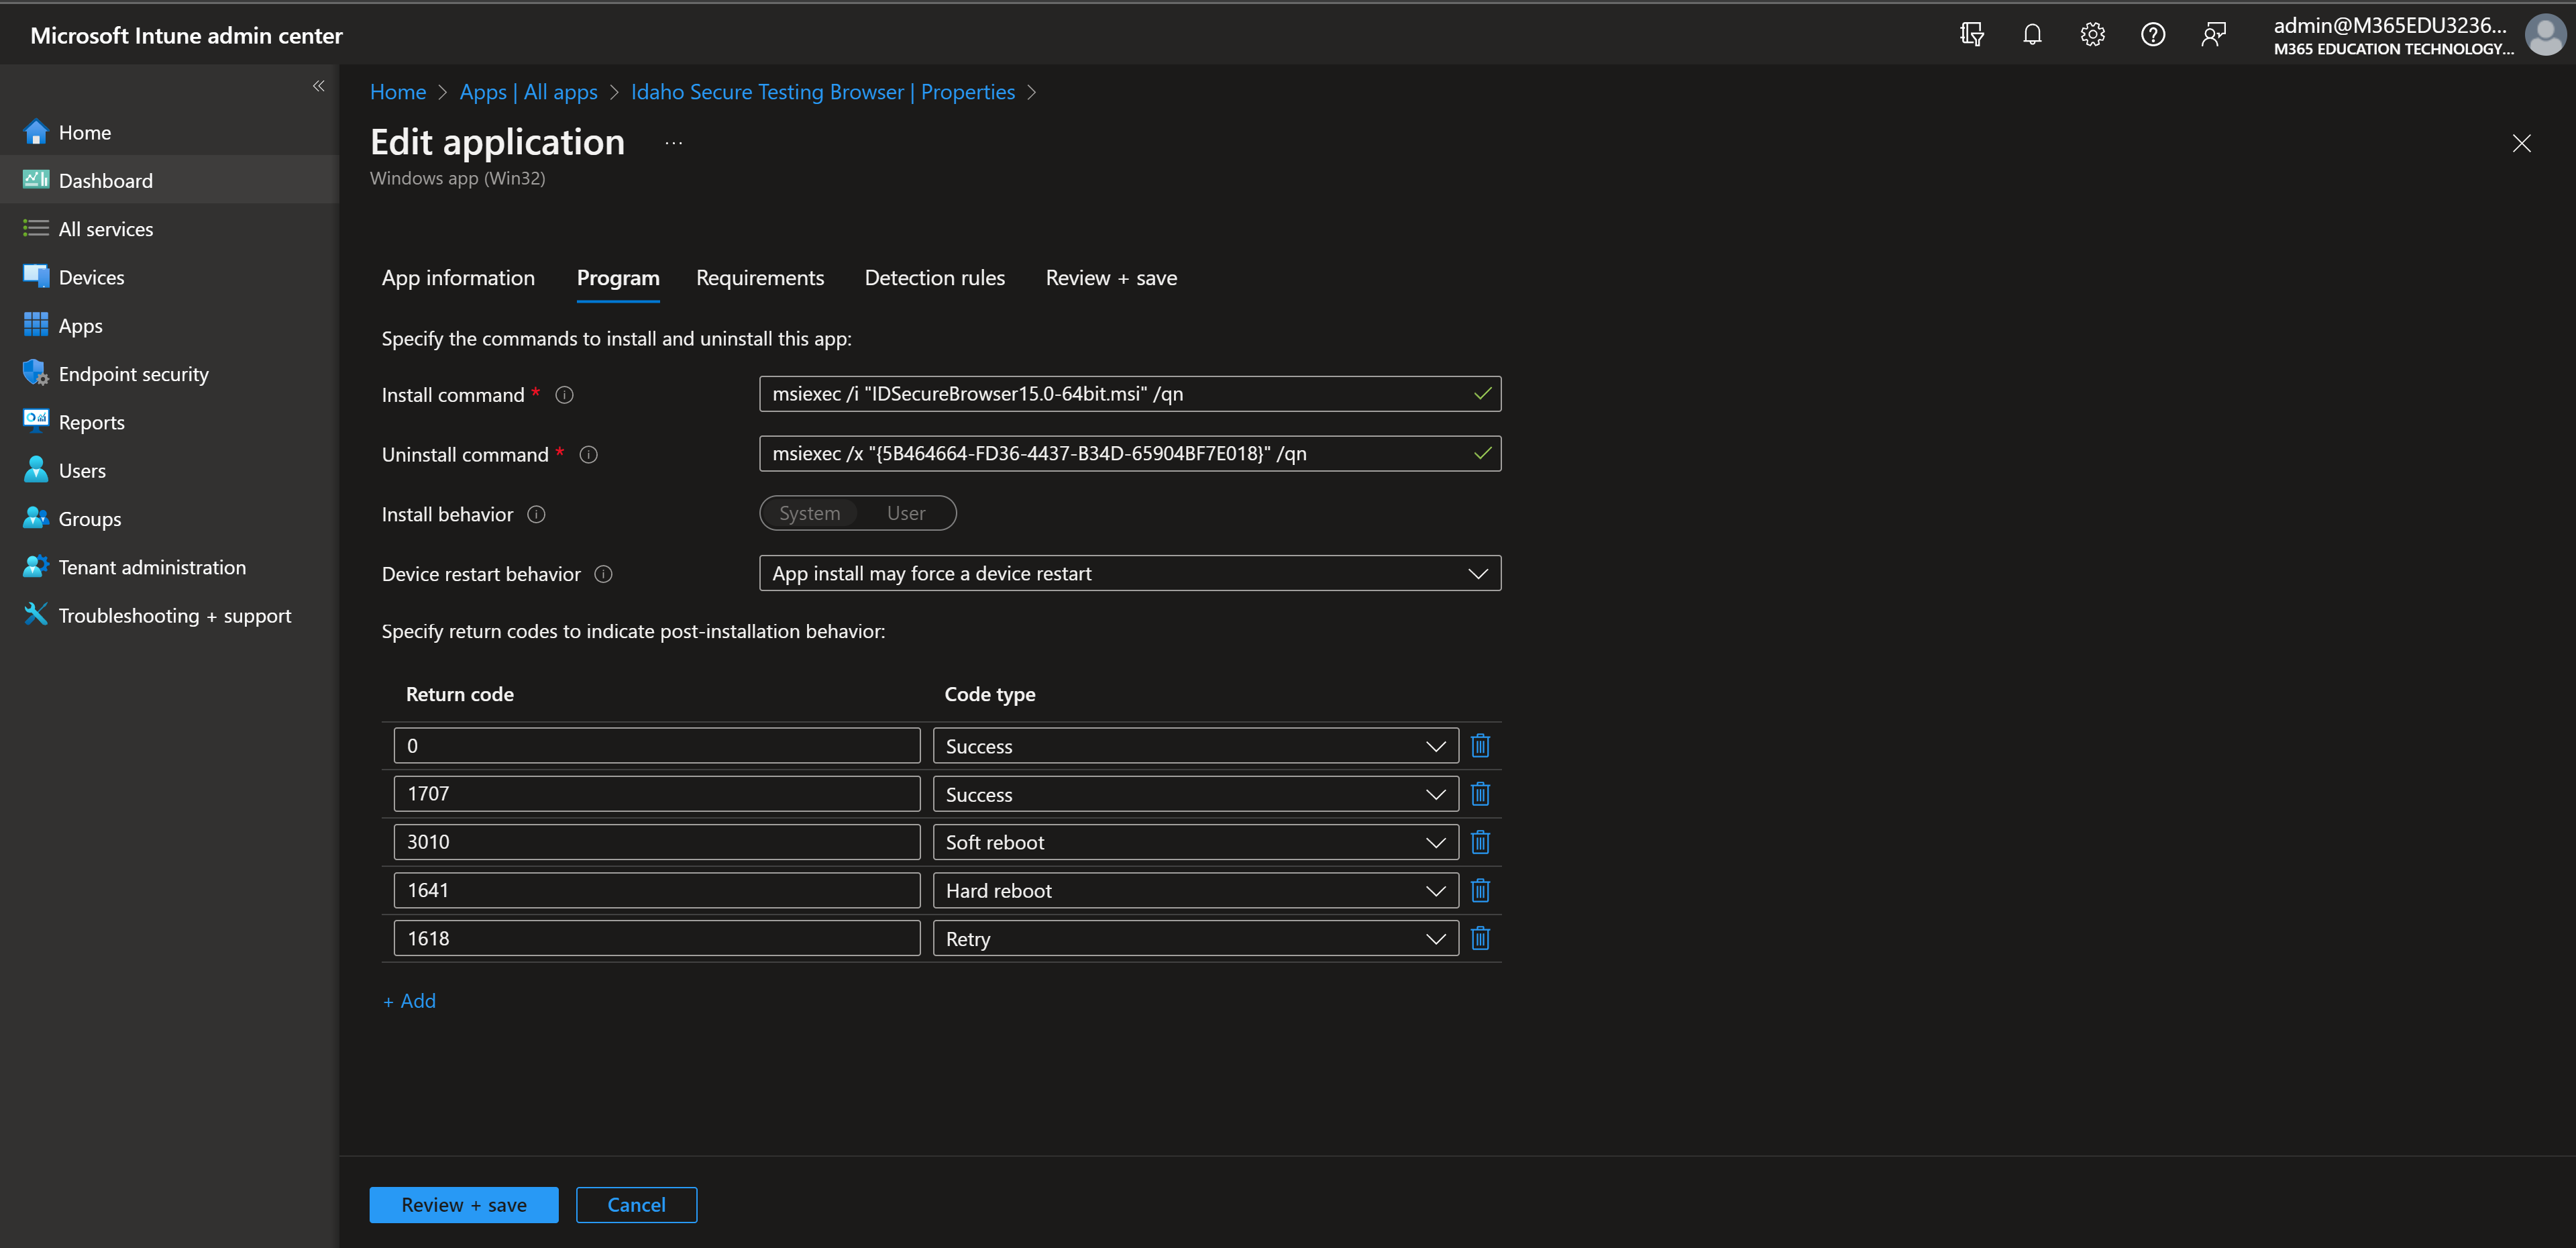Screen dimensions: 2576x1248
Task: Close the Edit application pane
Action: tap(2521, 143)
